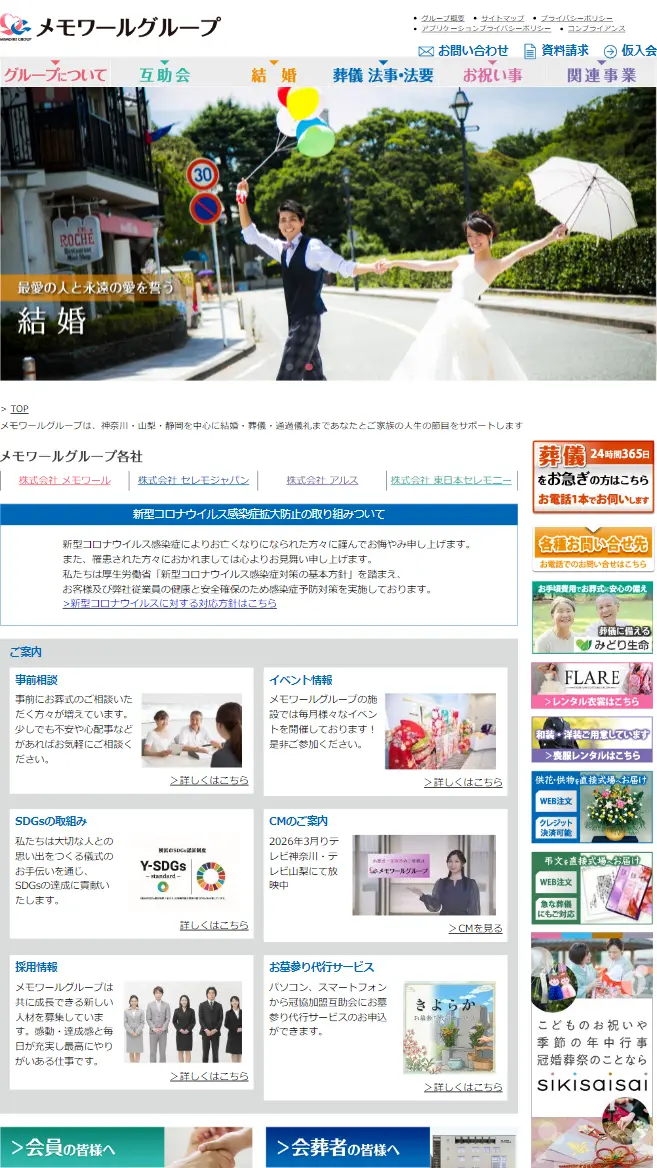The height and width of the screenshot is (1168, 657).
Task: Click the SDGsの取組み heading
Action: tap(51, 821)
